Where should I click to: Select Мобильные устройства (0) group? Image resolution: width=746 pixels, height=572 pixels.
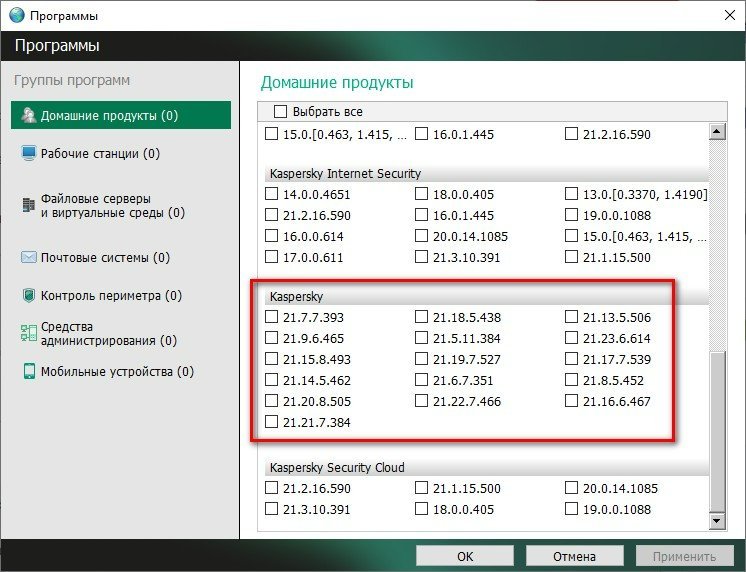tap(108, 371)
